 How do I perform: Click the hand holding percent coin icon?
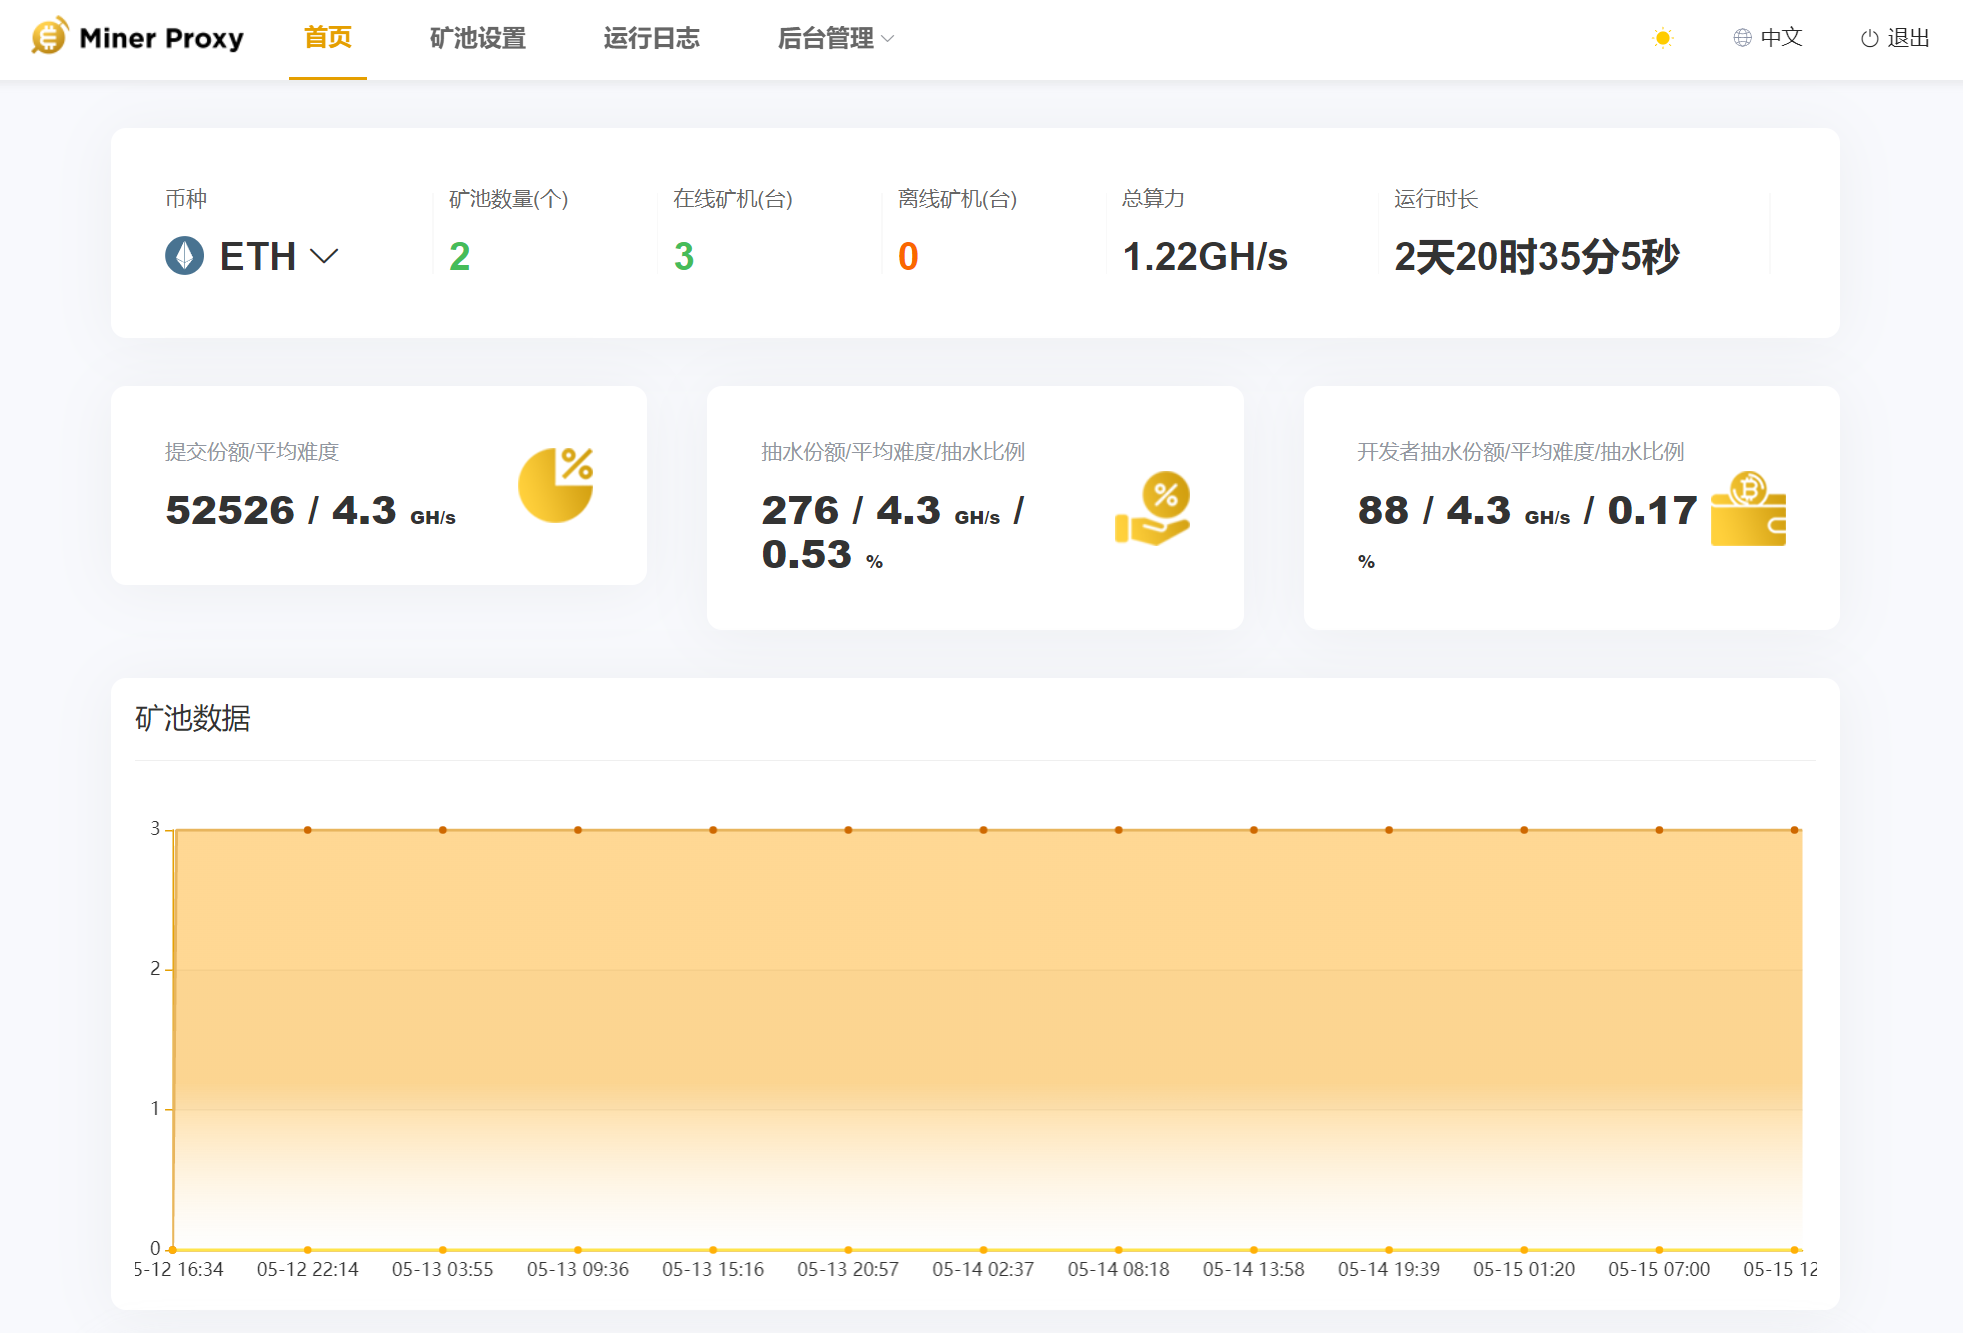(1152, 509)
